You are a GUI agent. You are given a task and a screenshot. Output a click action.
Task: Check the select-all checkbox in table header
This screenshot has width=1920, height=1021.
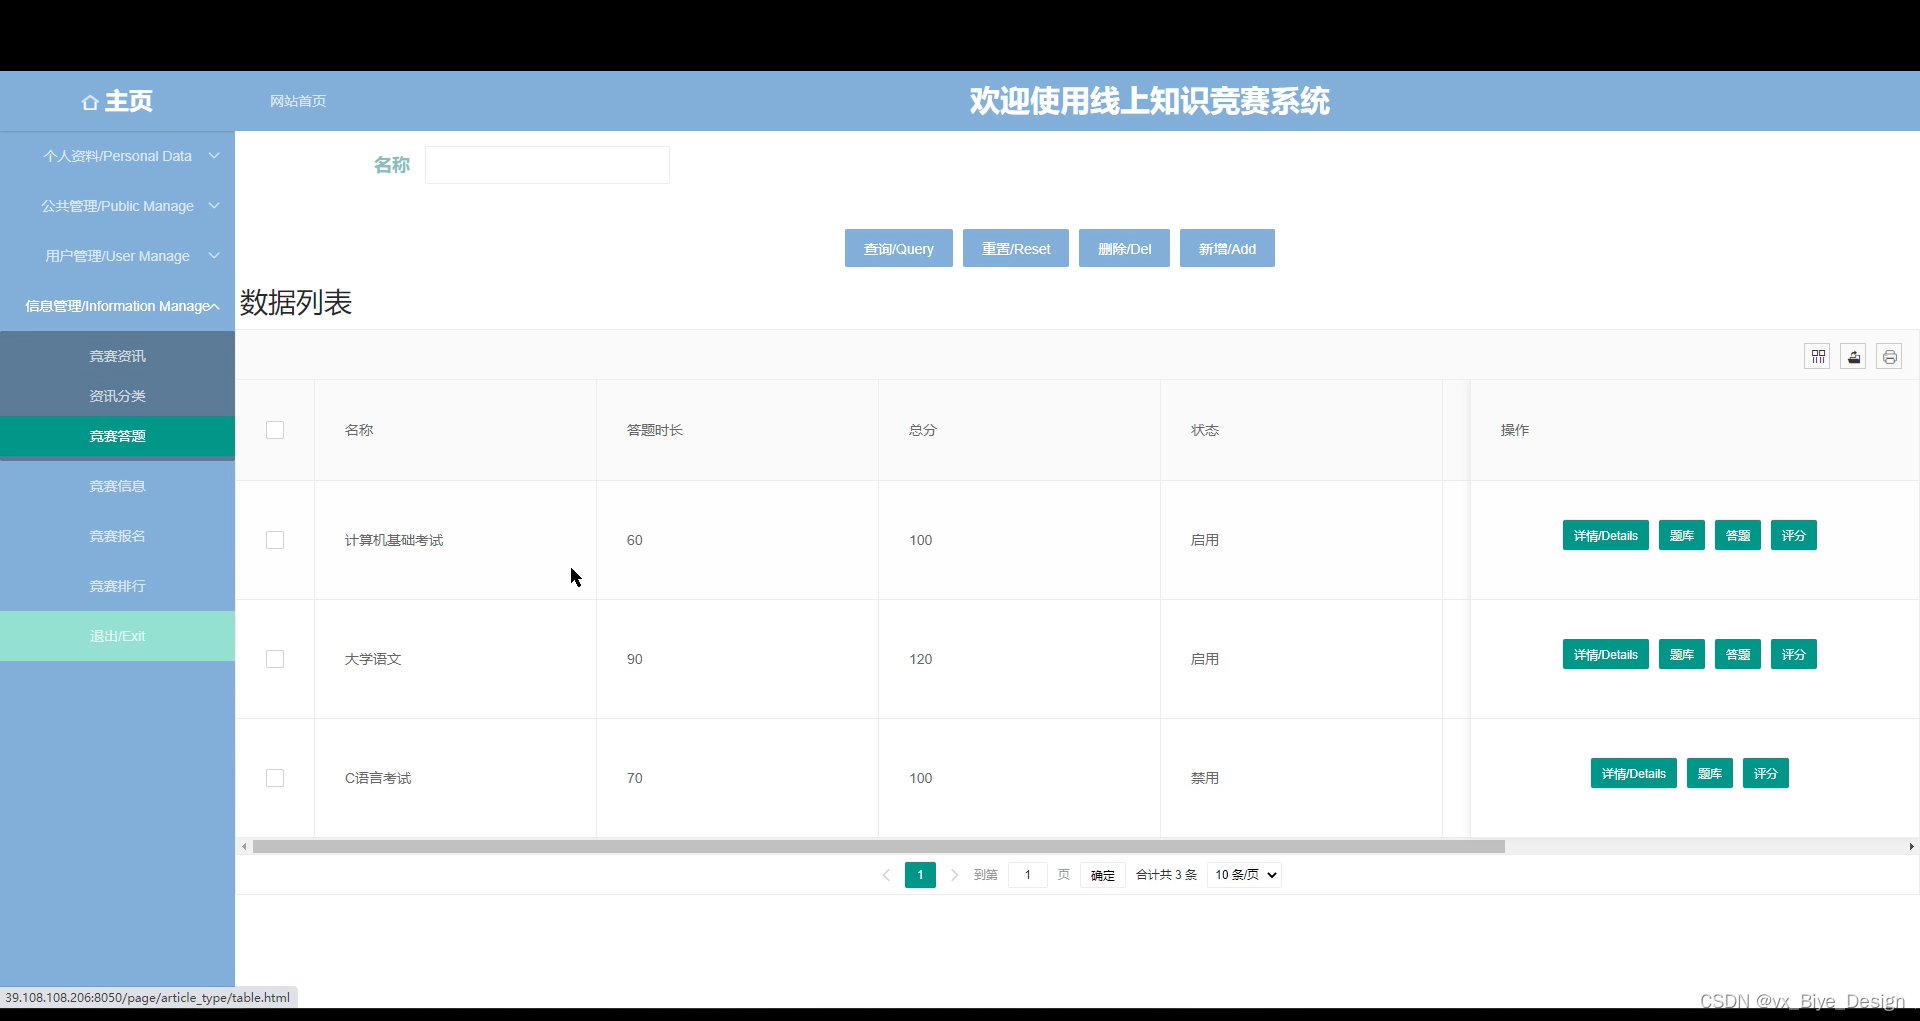point(275,430)
